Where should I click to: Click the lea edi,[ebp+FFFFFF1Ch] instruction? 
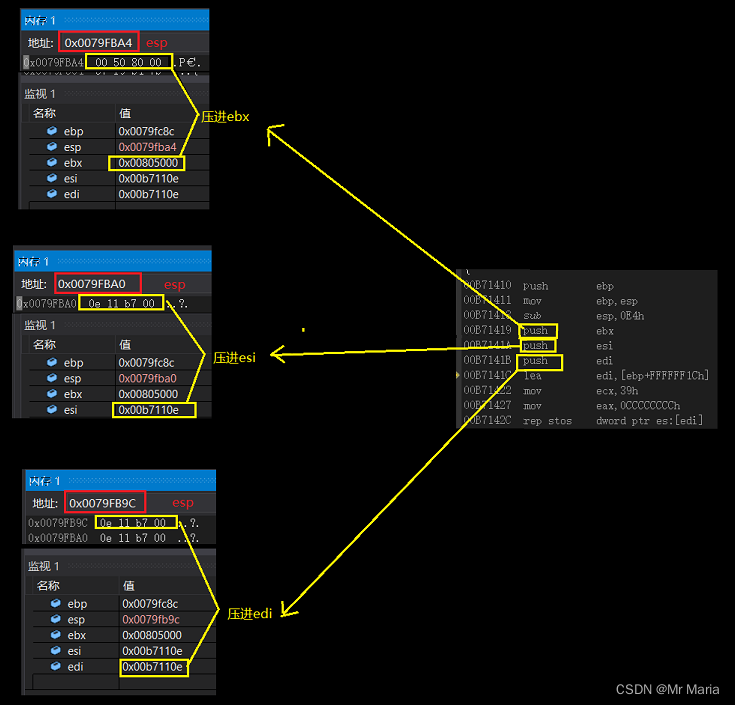(586, 375)
